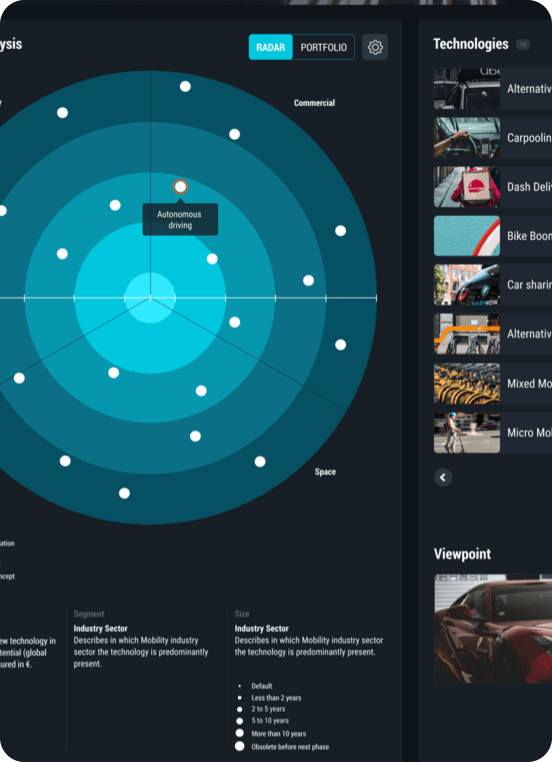The image size is (552, 762).
Task: Open the Alternative thumbnail showing Uber car
Action: [x=466, y=88]
